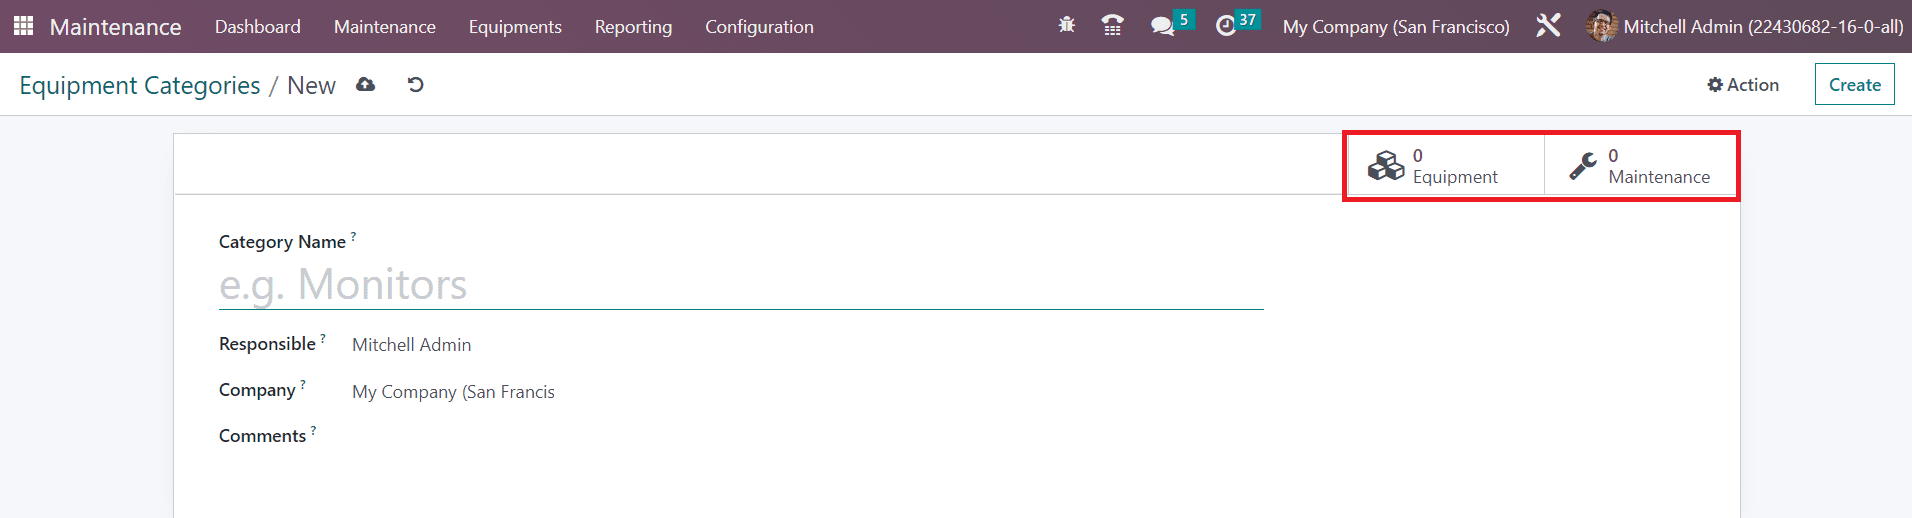Click the bug debug icon

tap(1067, 25)
